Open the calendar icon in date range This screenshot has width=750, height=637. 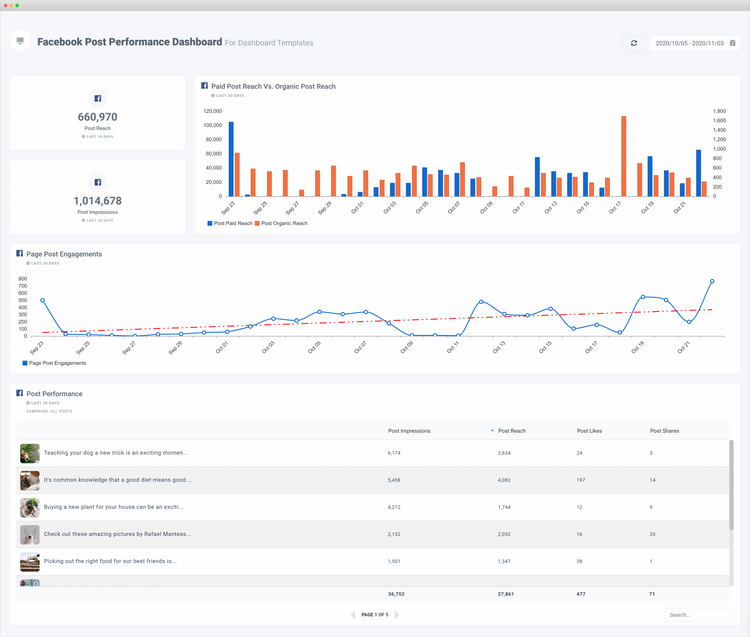point(732,43)
